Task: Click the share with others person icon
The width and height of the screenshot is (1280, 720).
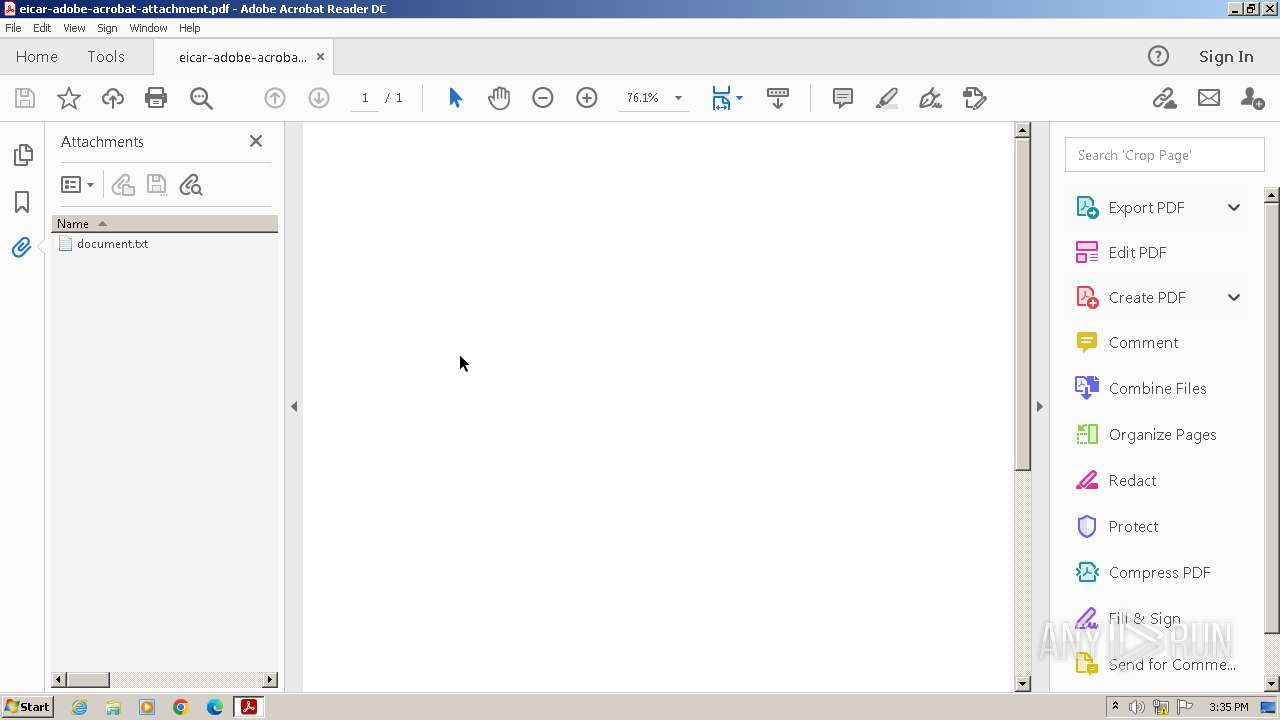Action: [x=1252, y=98]
